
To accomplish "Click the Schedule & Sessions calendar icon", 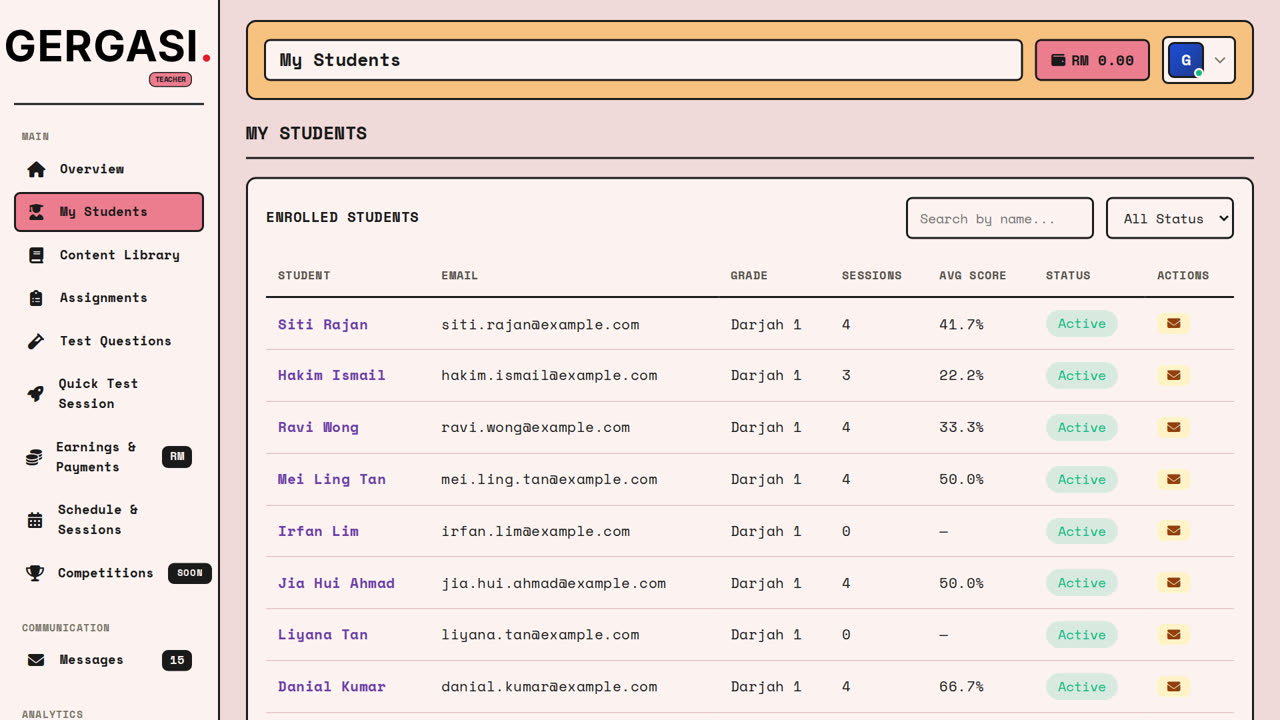I will pos(35,520).
